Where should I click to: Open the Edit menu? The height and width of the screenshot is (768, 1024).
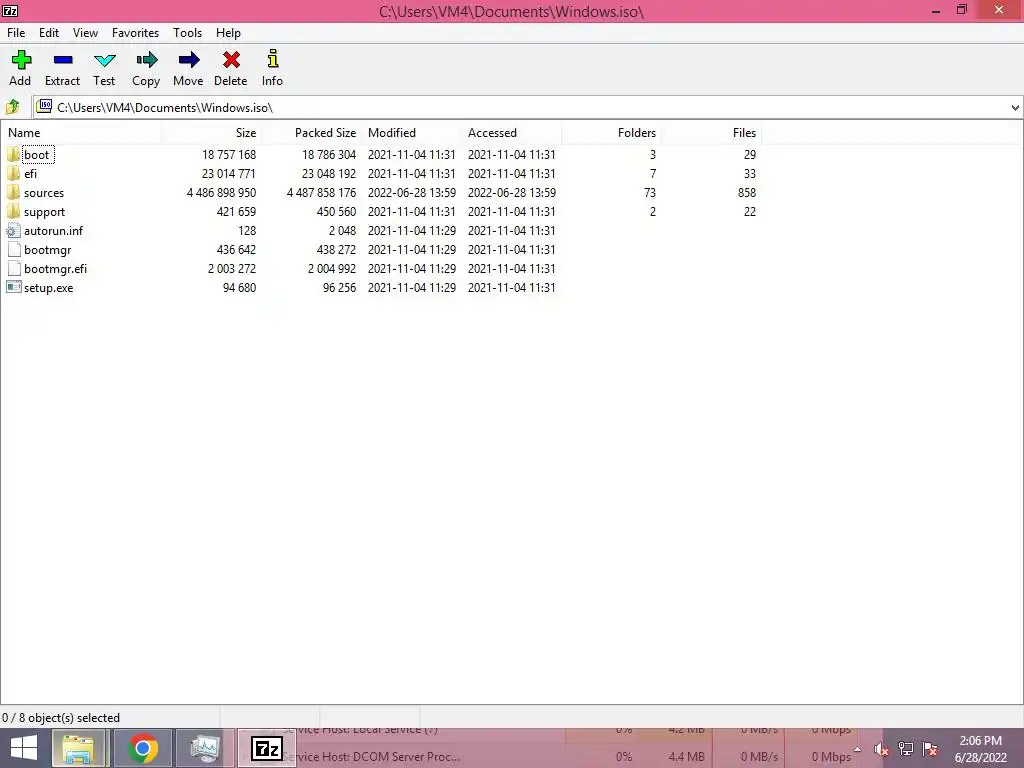coord(49,33)
